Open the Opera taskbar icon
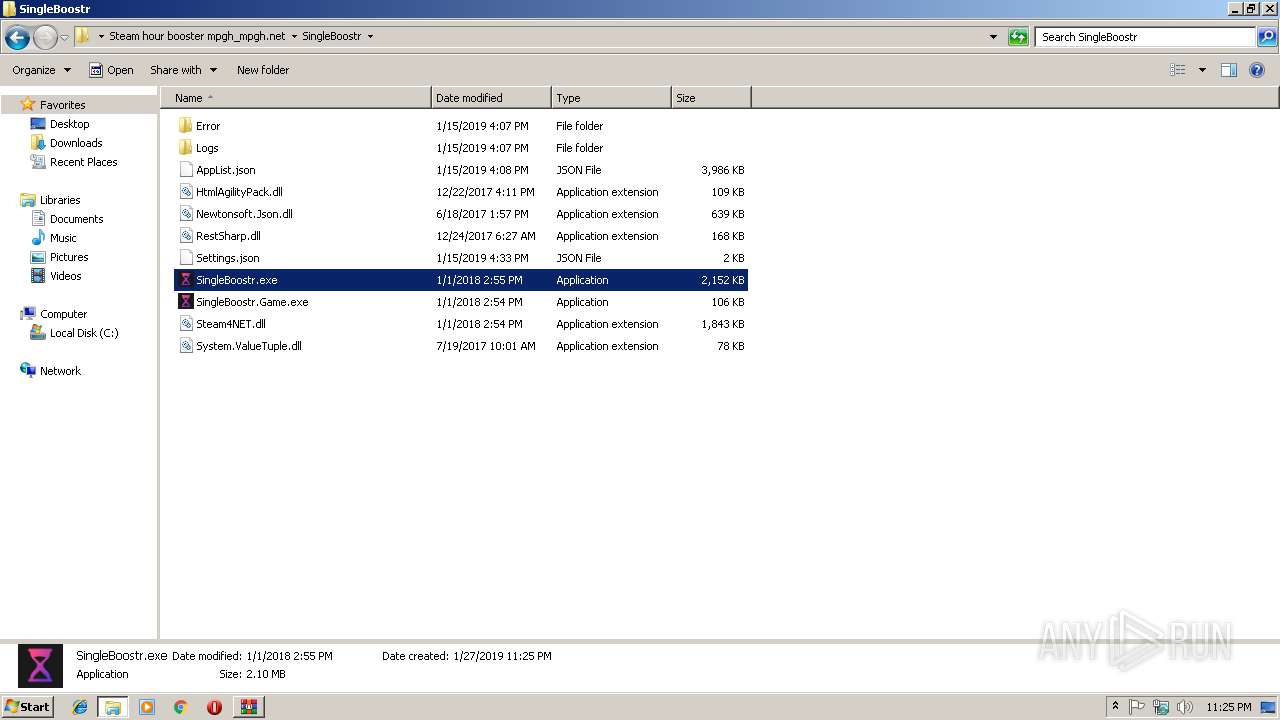Screen dimensions: 1280x720 click(x=214, y=707)
